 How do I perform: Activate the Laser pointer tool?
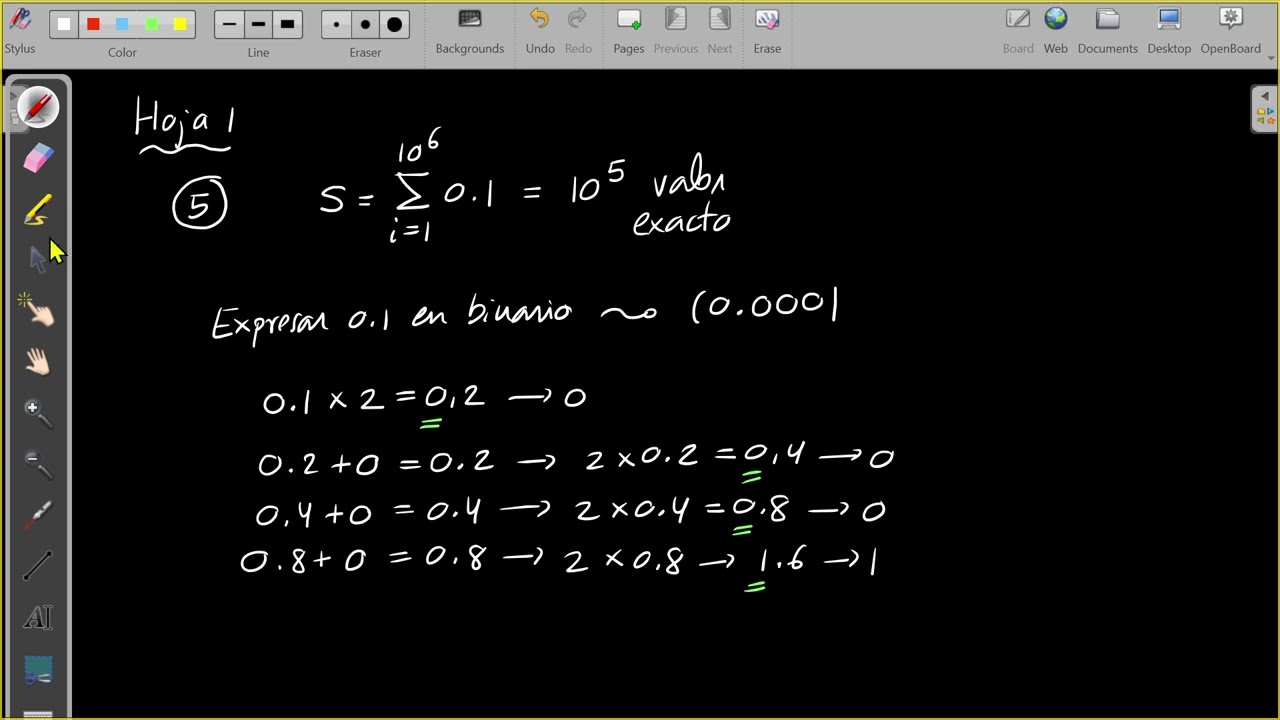tap(37, 515)
